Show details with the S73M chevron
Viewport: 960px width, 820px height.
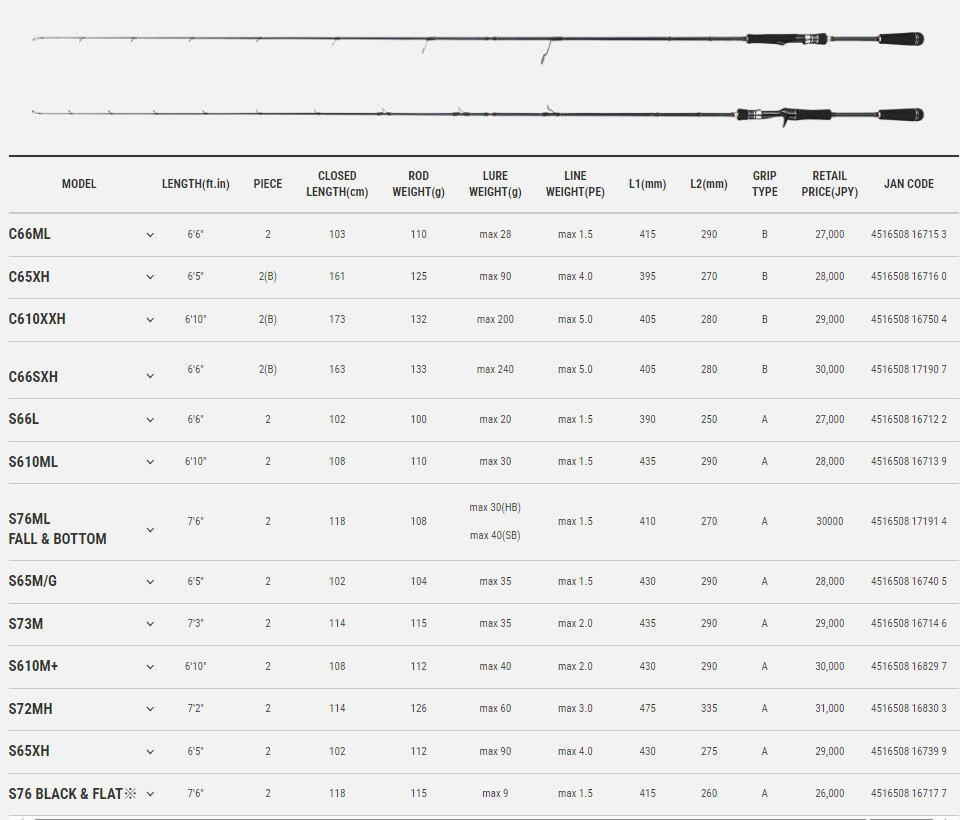pyautogui.click(x=150, y=624)
